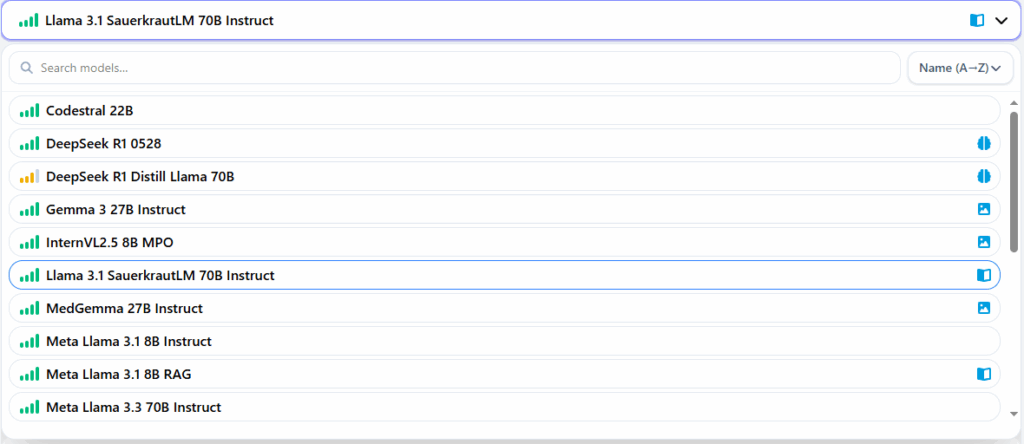Choose the MedGemma 27B Instruct entry
Viewport: 1024px width, 444px height.
[x=124, y=308]
